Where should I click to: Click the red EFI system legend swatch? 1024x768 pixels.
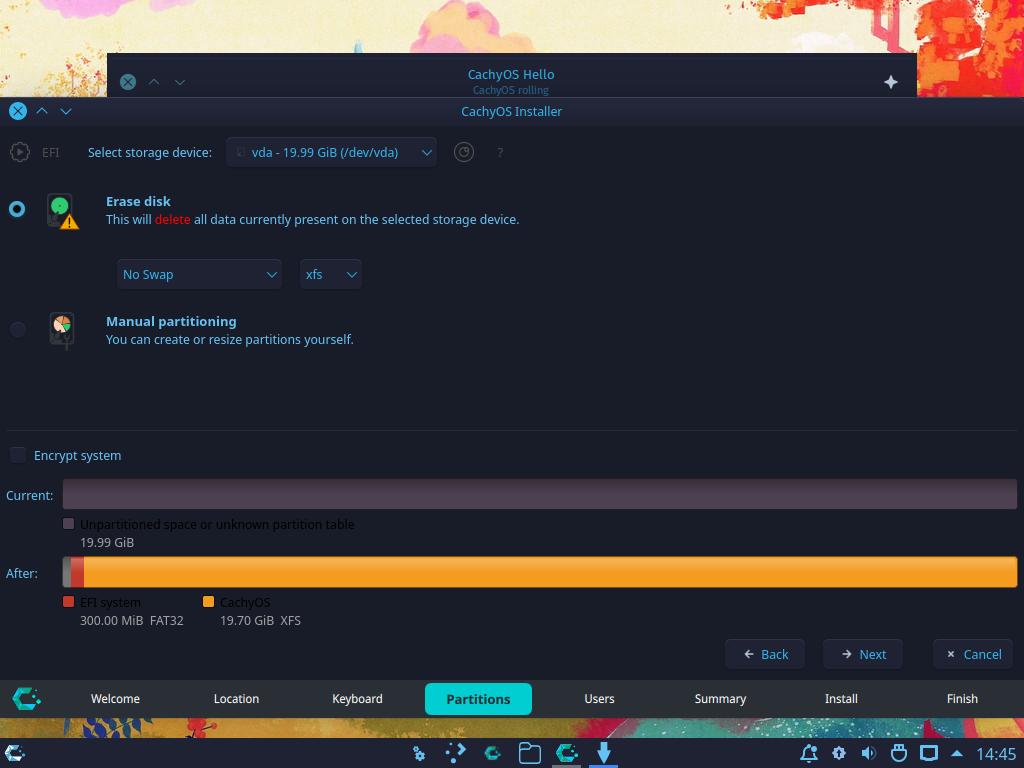click(x=69, y=601)
